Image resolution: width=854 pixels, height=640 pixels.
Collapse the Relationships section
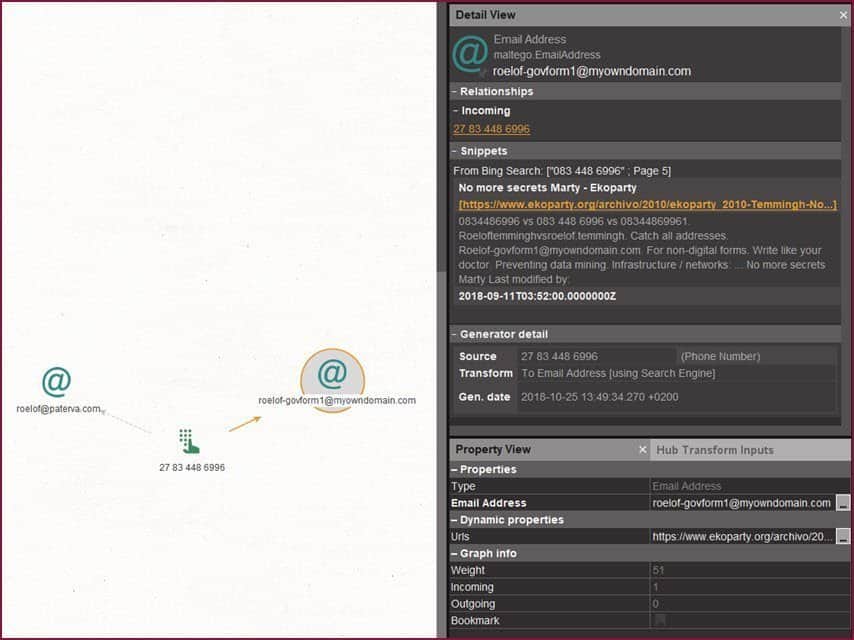454,92
